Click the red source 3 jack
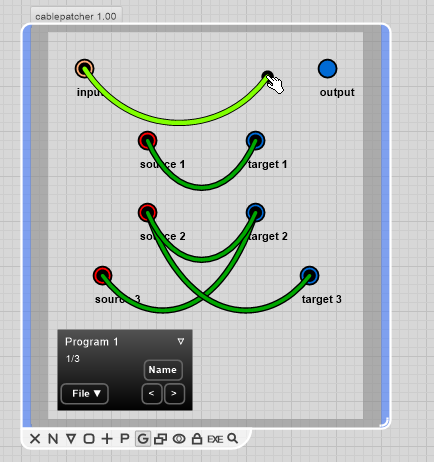 (102, 275)
